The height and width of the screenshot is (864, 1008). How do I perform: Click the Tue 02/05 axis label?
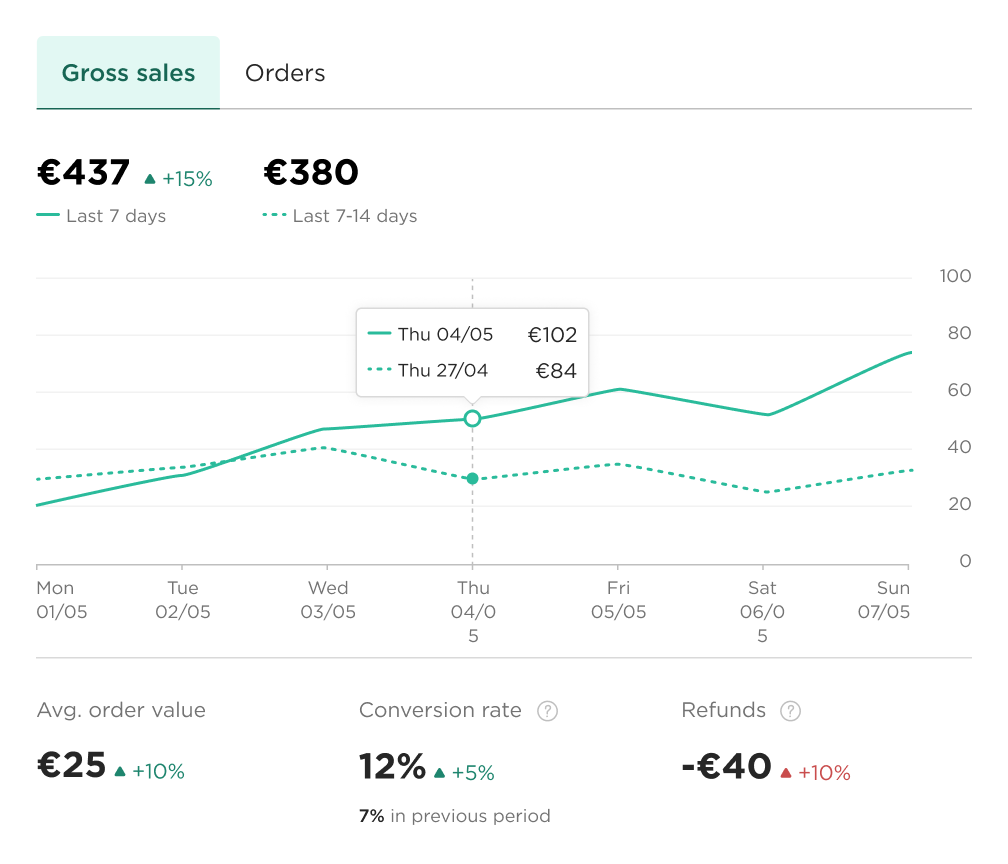183,599
